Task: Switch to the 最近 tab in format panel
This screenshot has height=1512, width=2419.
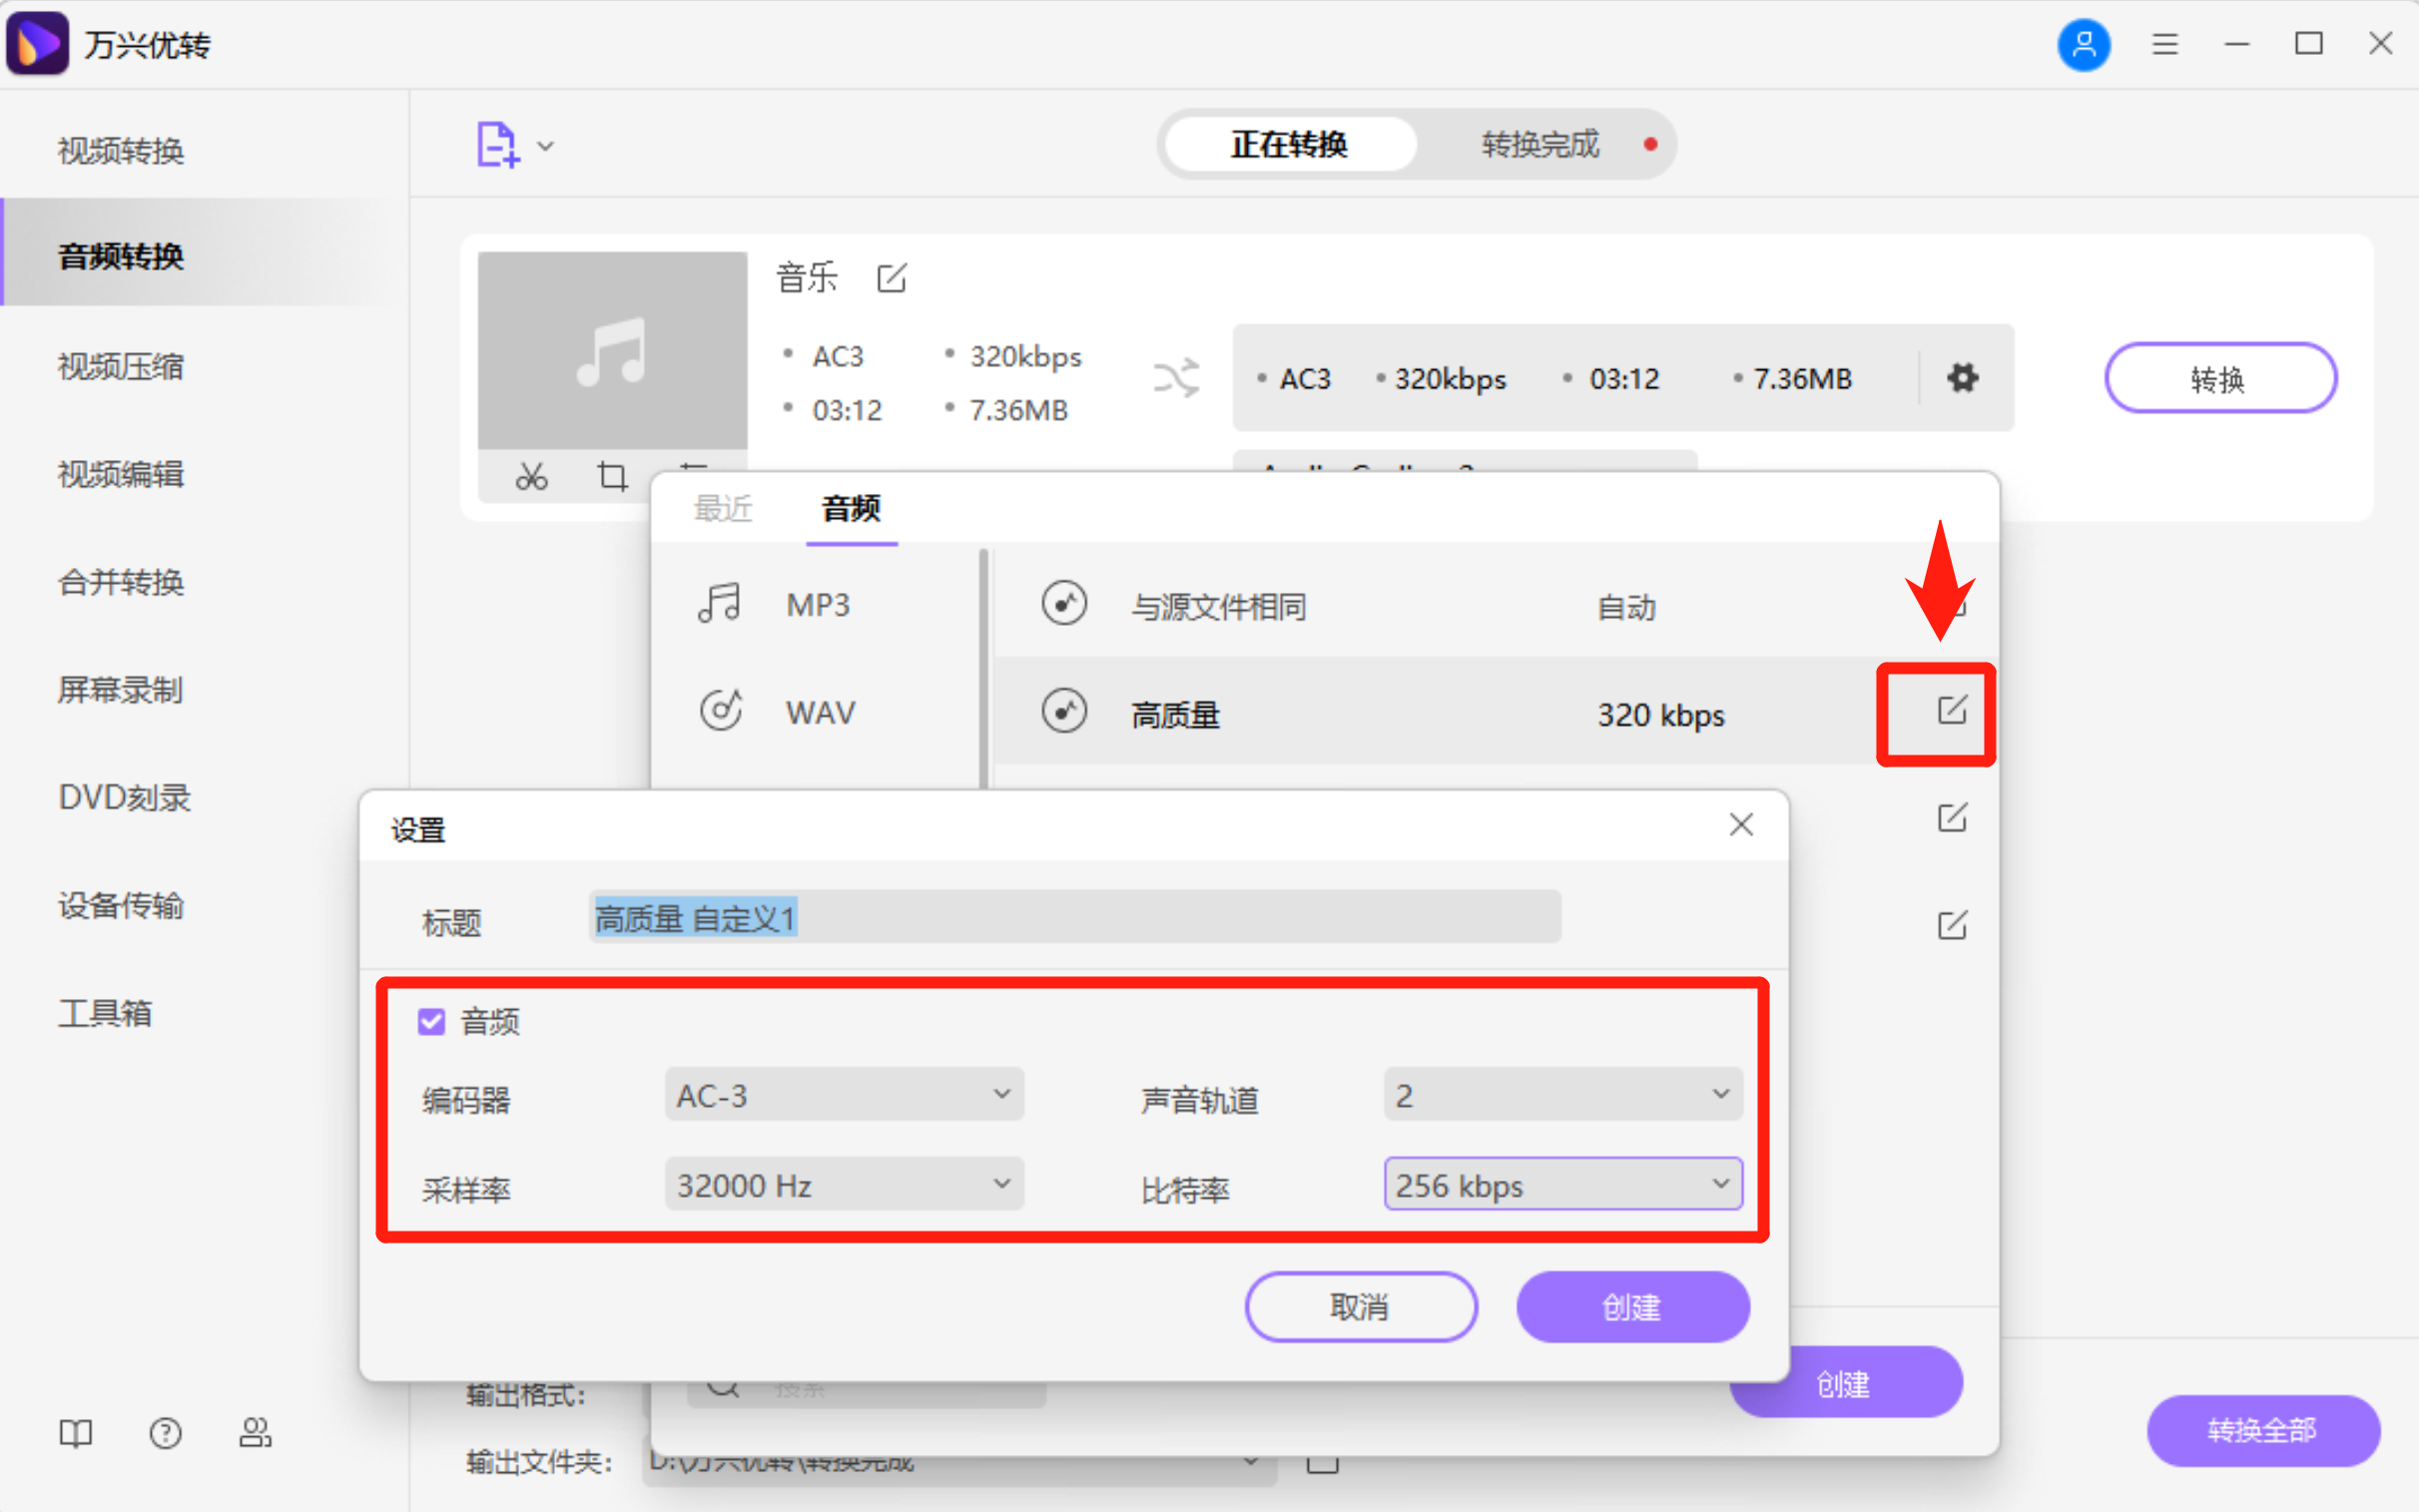Action: (x=723, y=509)
